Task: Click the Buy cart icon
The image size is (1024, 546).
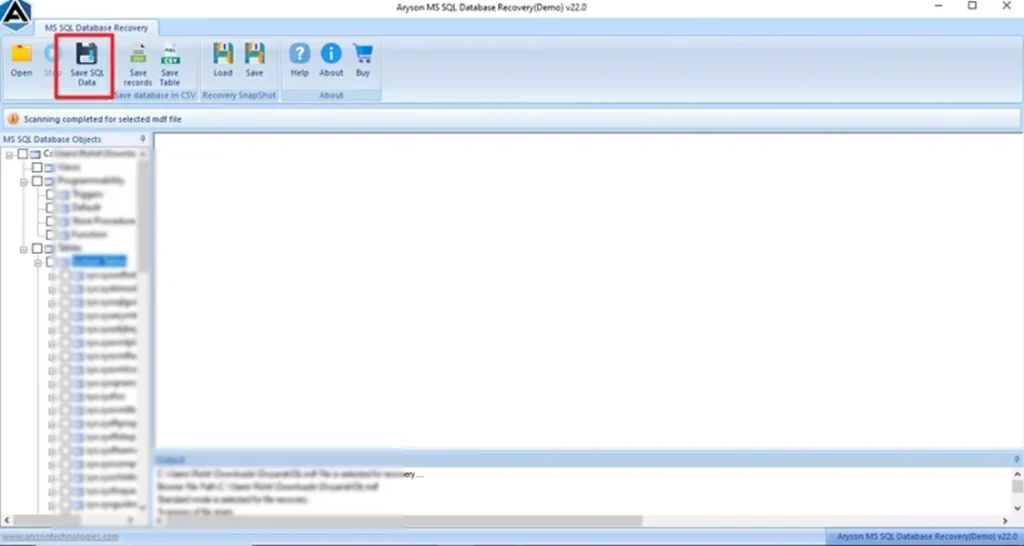Action: click(363, 61)
